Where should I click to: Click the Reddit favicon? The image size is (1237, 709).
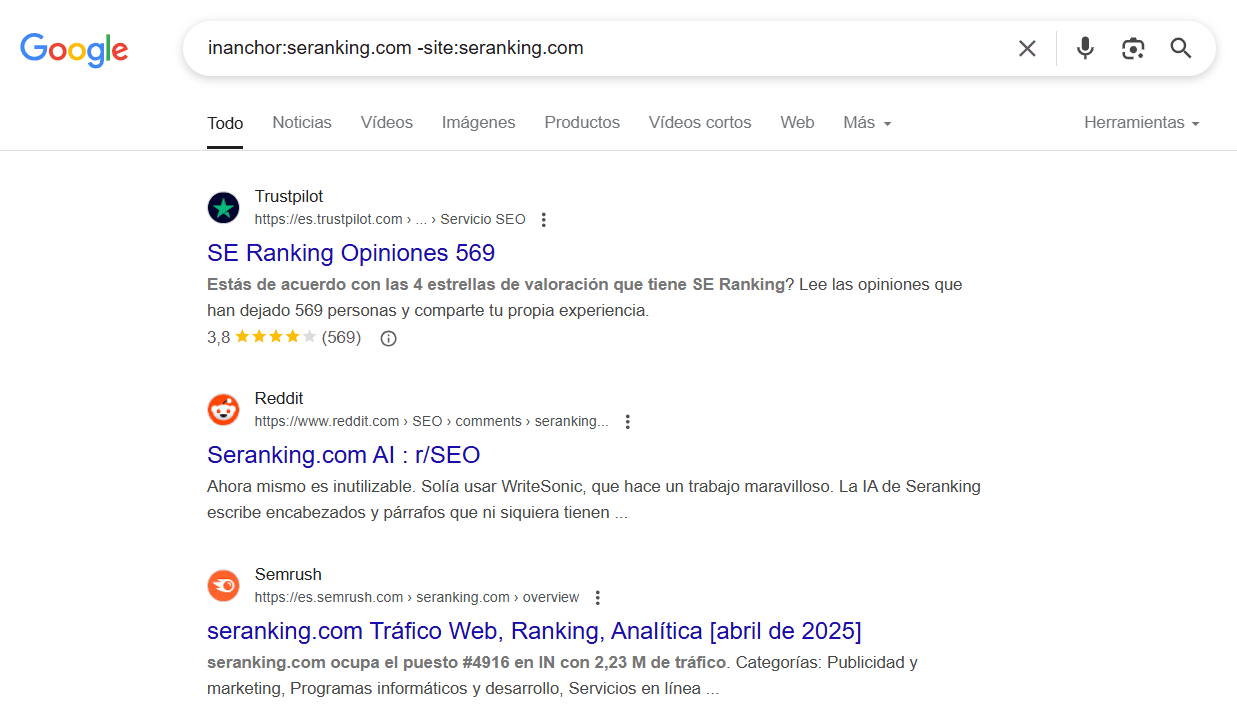pyautogui.click(x=224, y=410)
